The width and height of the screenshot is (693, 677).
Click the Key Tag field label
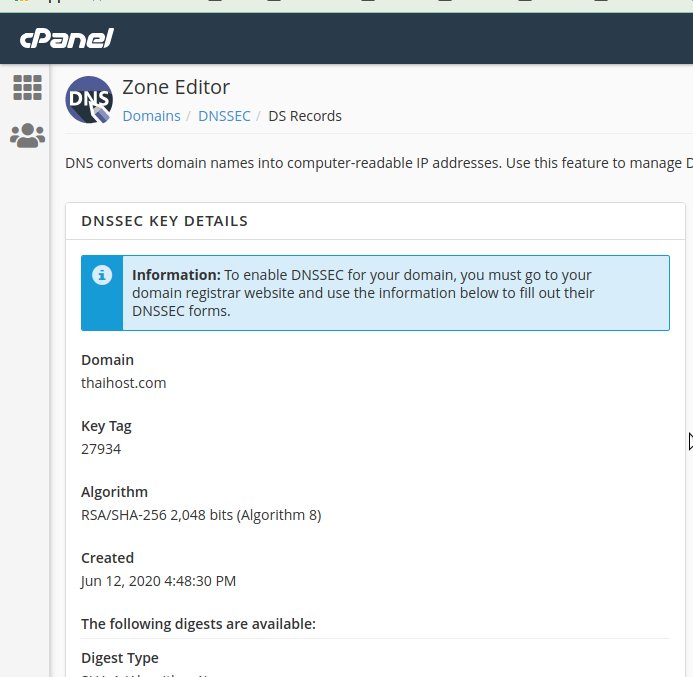point(106,426)
